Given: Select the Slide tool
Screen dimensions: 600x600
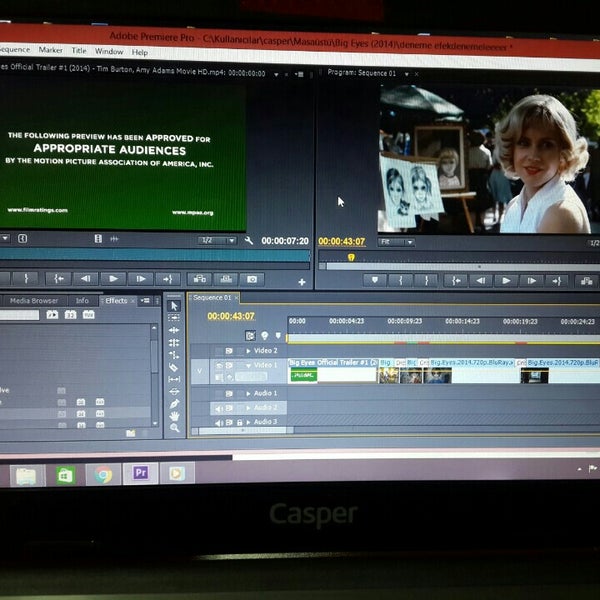Looking at the screenshot, I should [x=174, y=391].
